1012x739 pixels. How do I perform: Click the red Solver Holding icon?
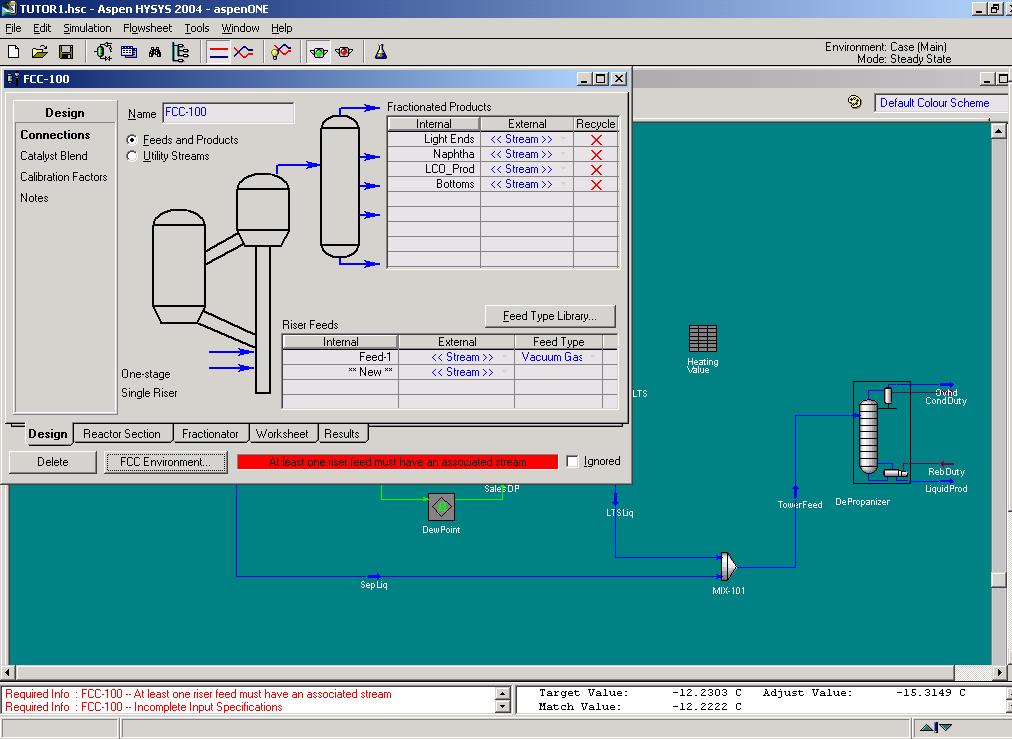[x=344, y=52]
